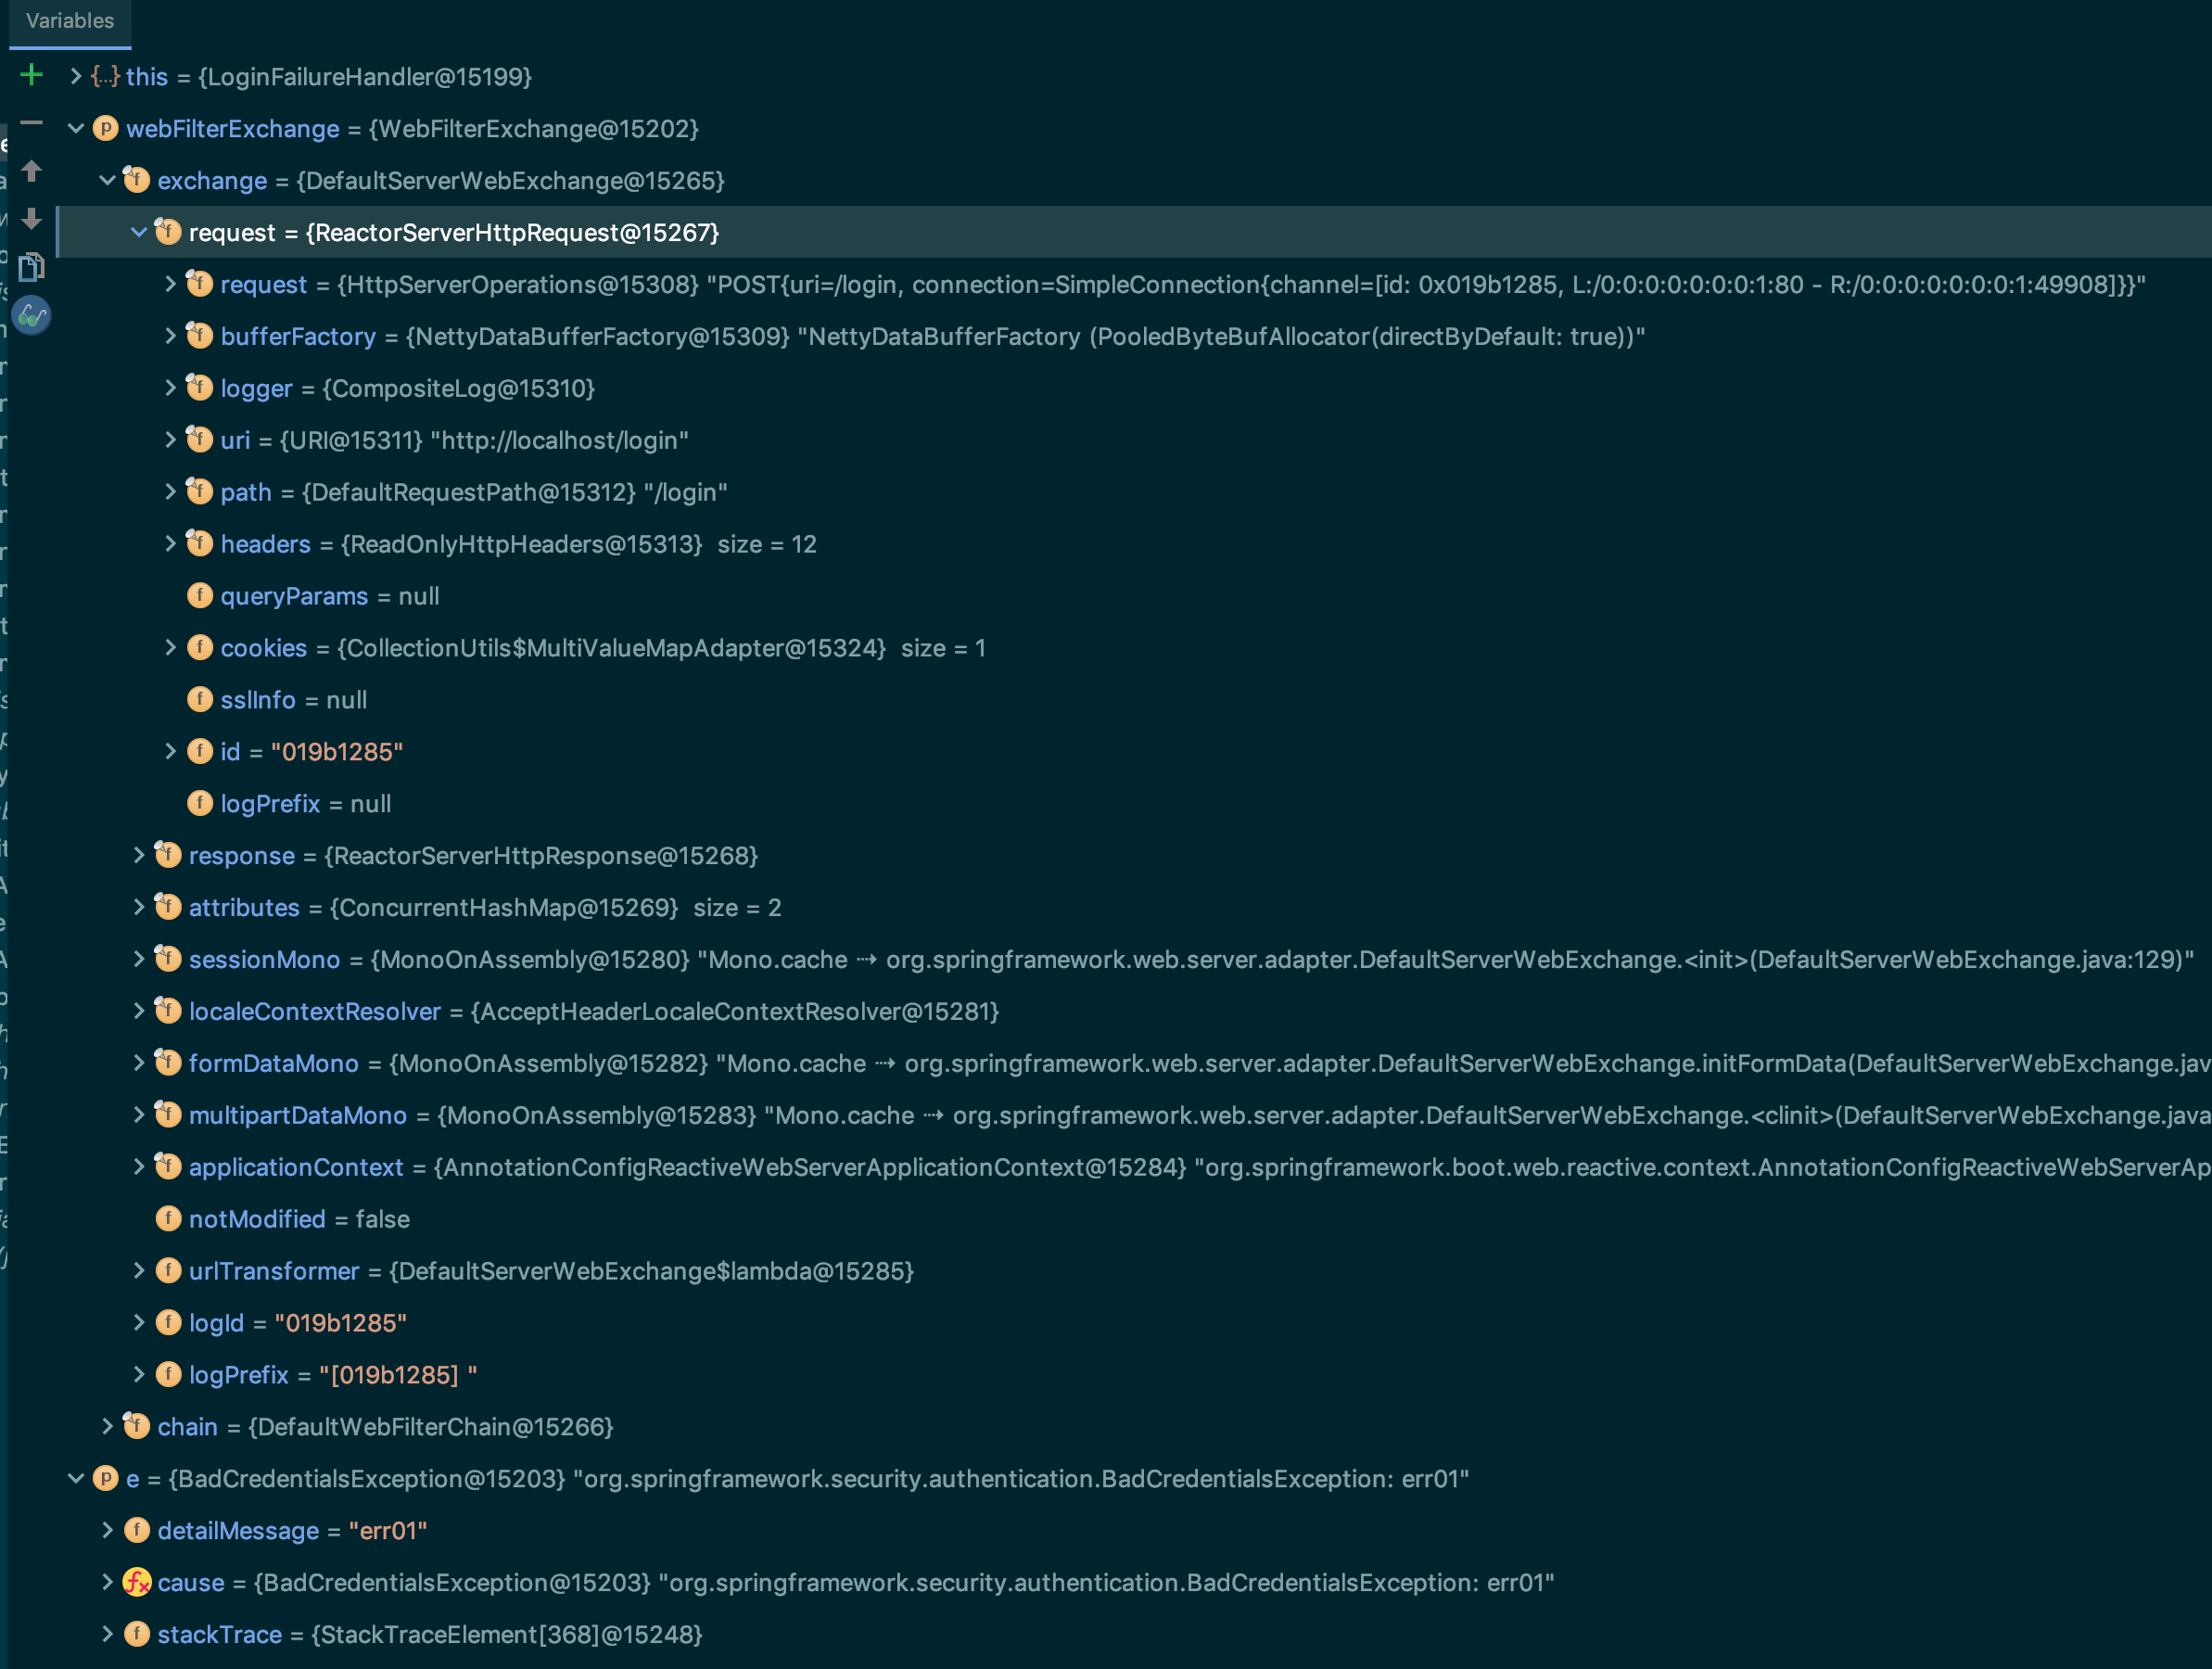Image resolution: width=2212 pixels, height=1669 pixels.
Task: Click the curly braces icon beside this
Action: (105, 77)
